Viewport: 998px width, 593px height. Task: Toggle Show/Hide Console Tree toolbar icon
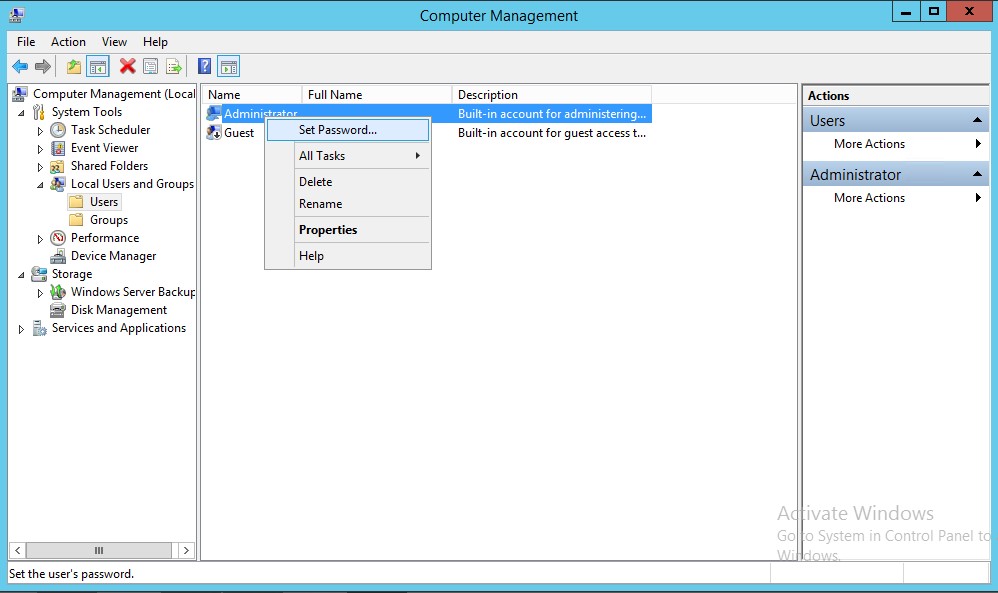tap(98, 67)
